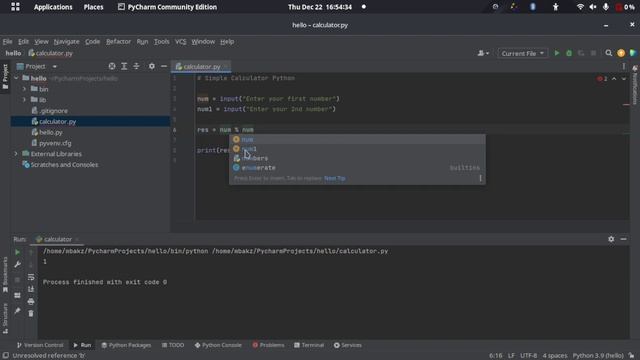
Task: Open GNOME Places menu
Action: pyautogui.click(x=93, y=7)
